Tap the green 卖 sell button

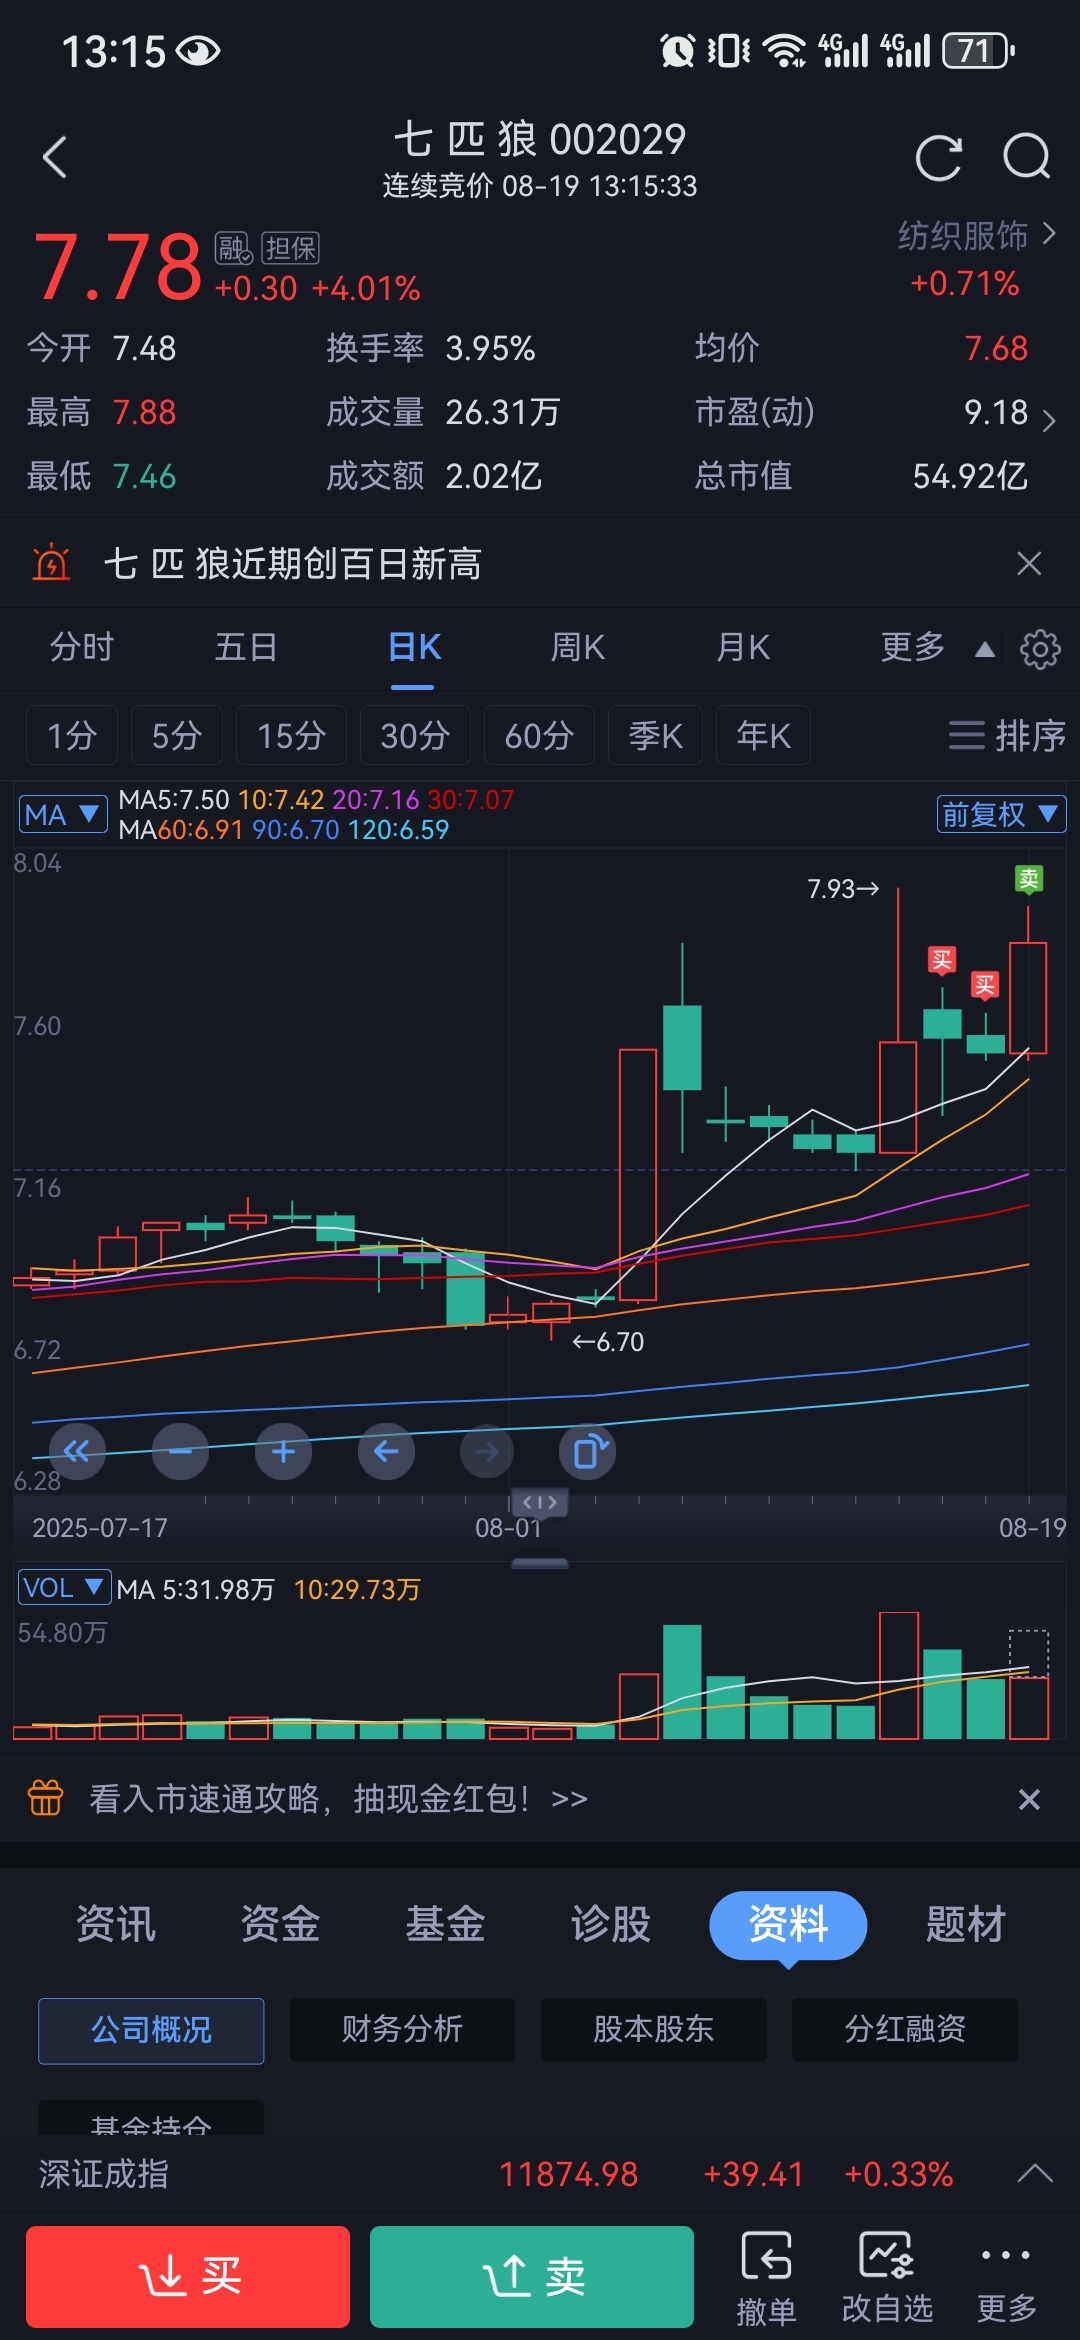532,2277
